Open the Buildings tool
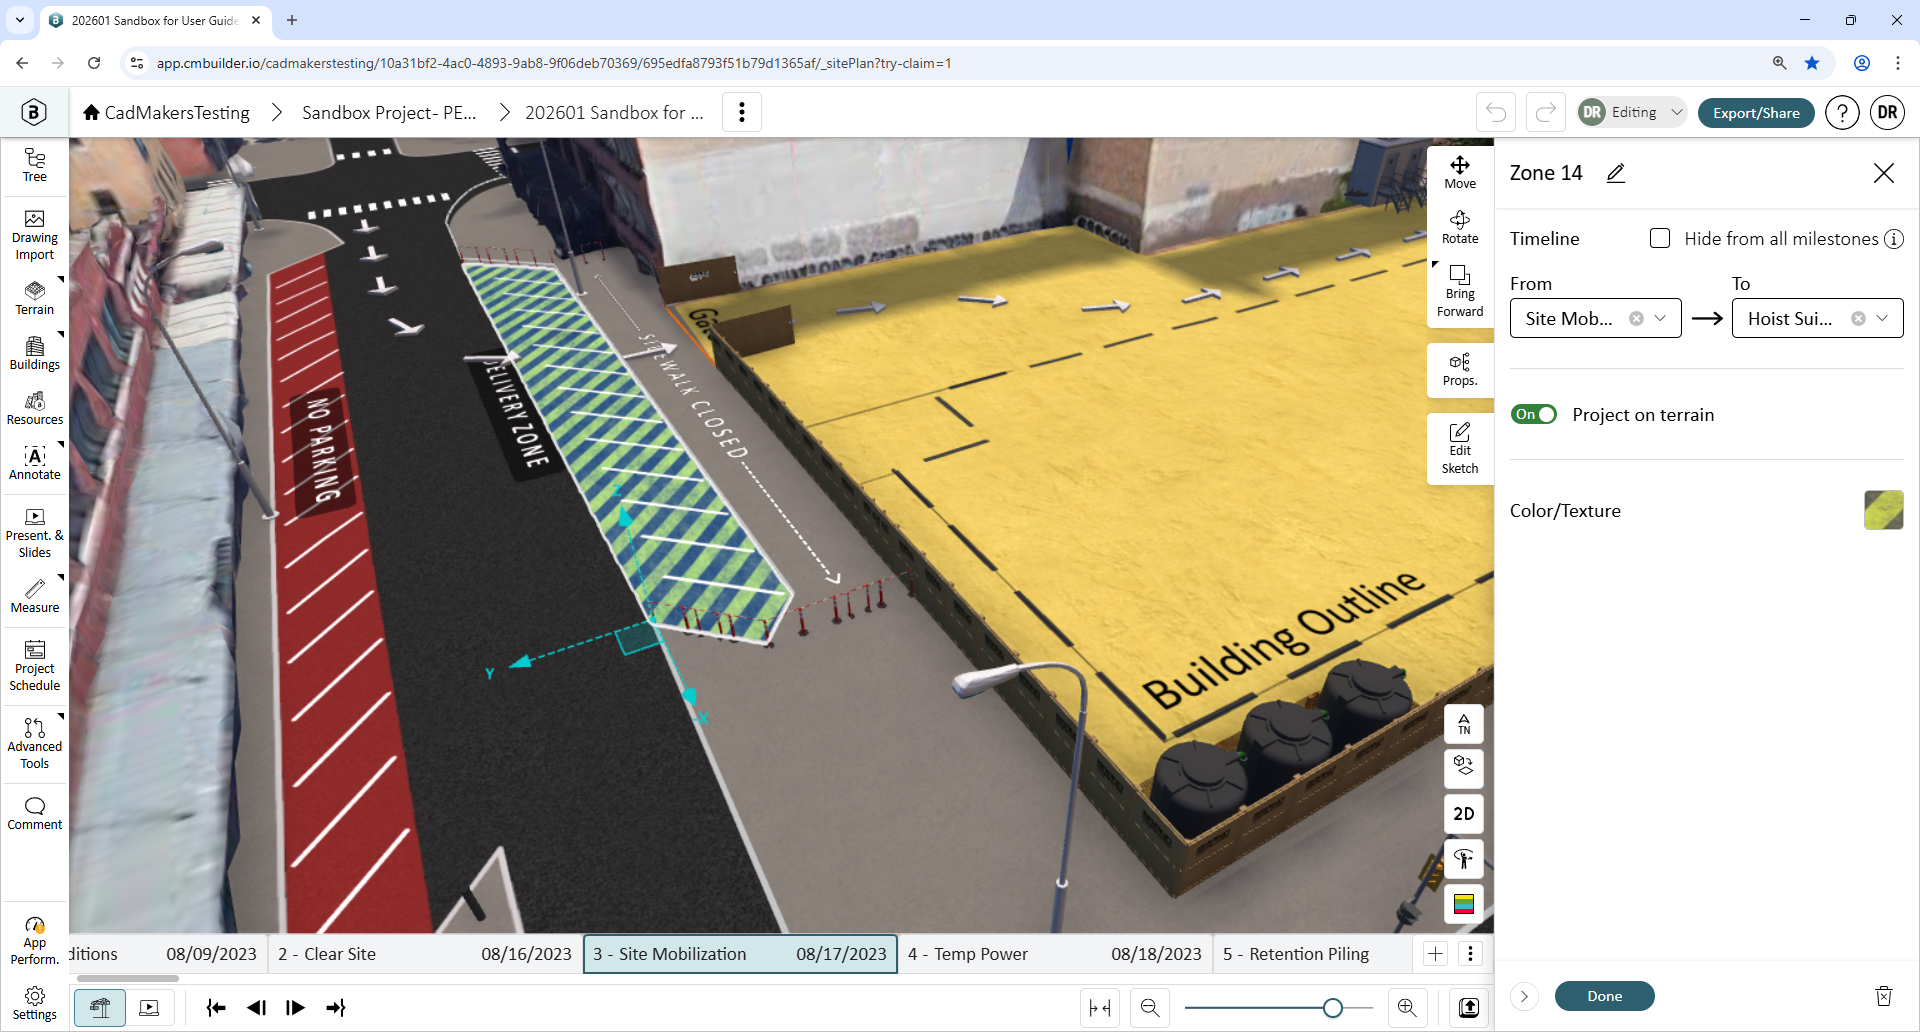1920x1032 pixels. pos(35,353)
